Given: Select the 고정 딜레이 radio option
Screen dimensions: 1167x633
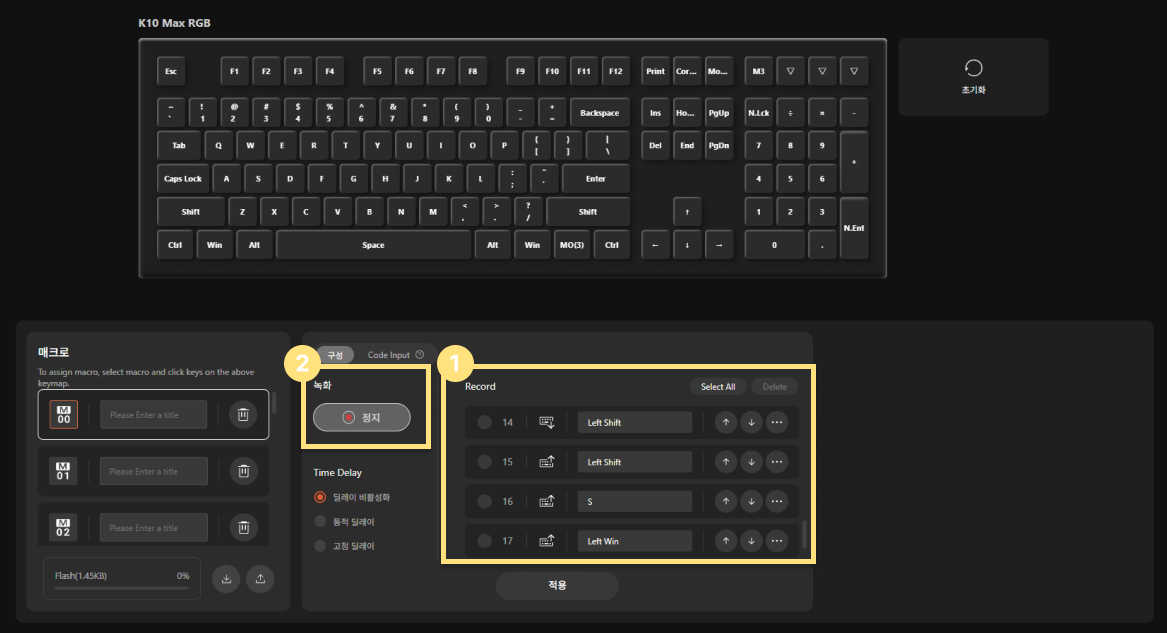Looking at the screenshot, I should [320, 546].
